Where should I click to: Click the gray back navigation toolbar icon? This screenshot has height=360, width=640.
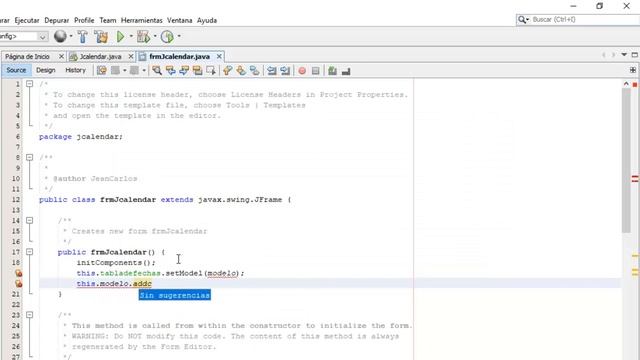[116, 71]
